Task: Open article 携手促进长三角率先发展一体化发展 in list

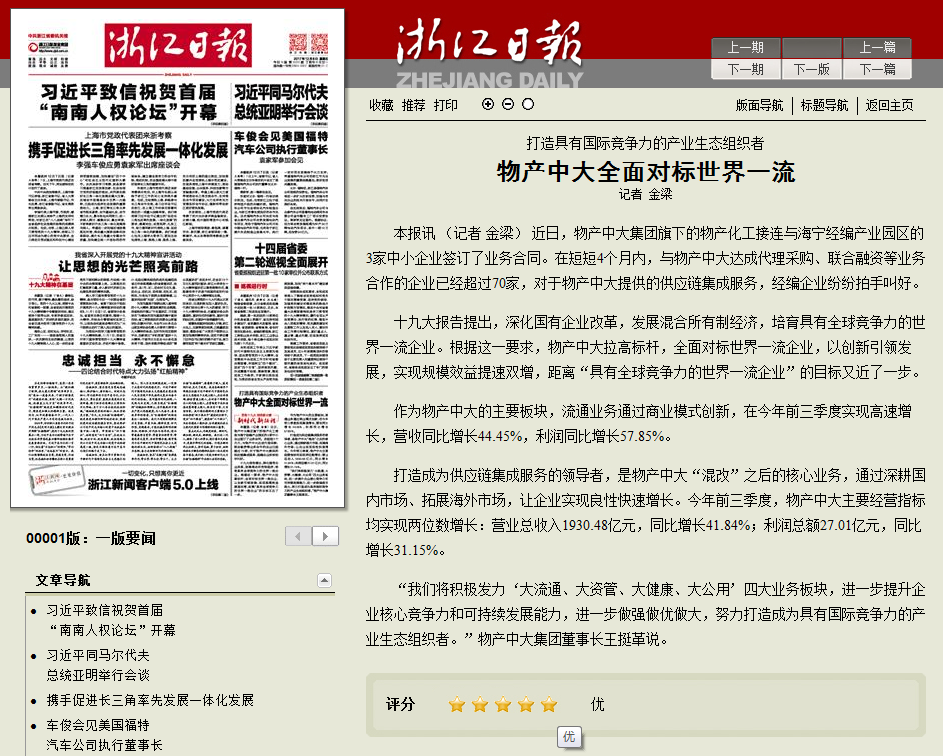Action: (150, 700)
